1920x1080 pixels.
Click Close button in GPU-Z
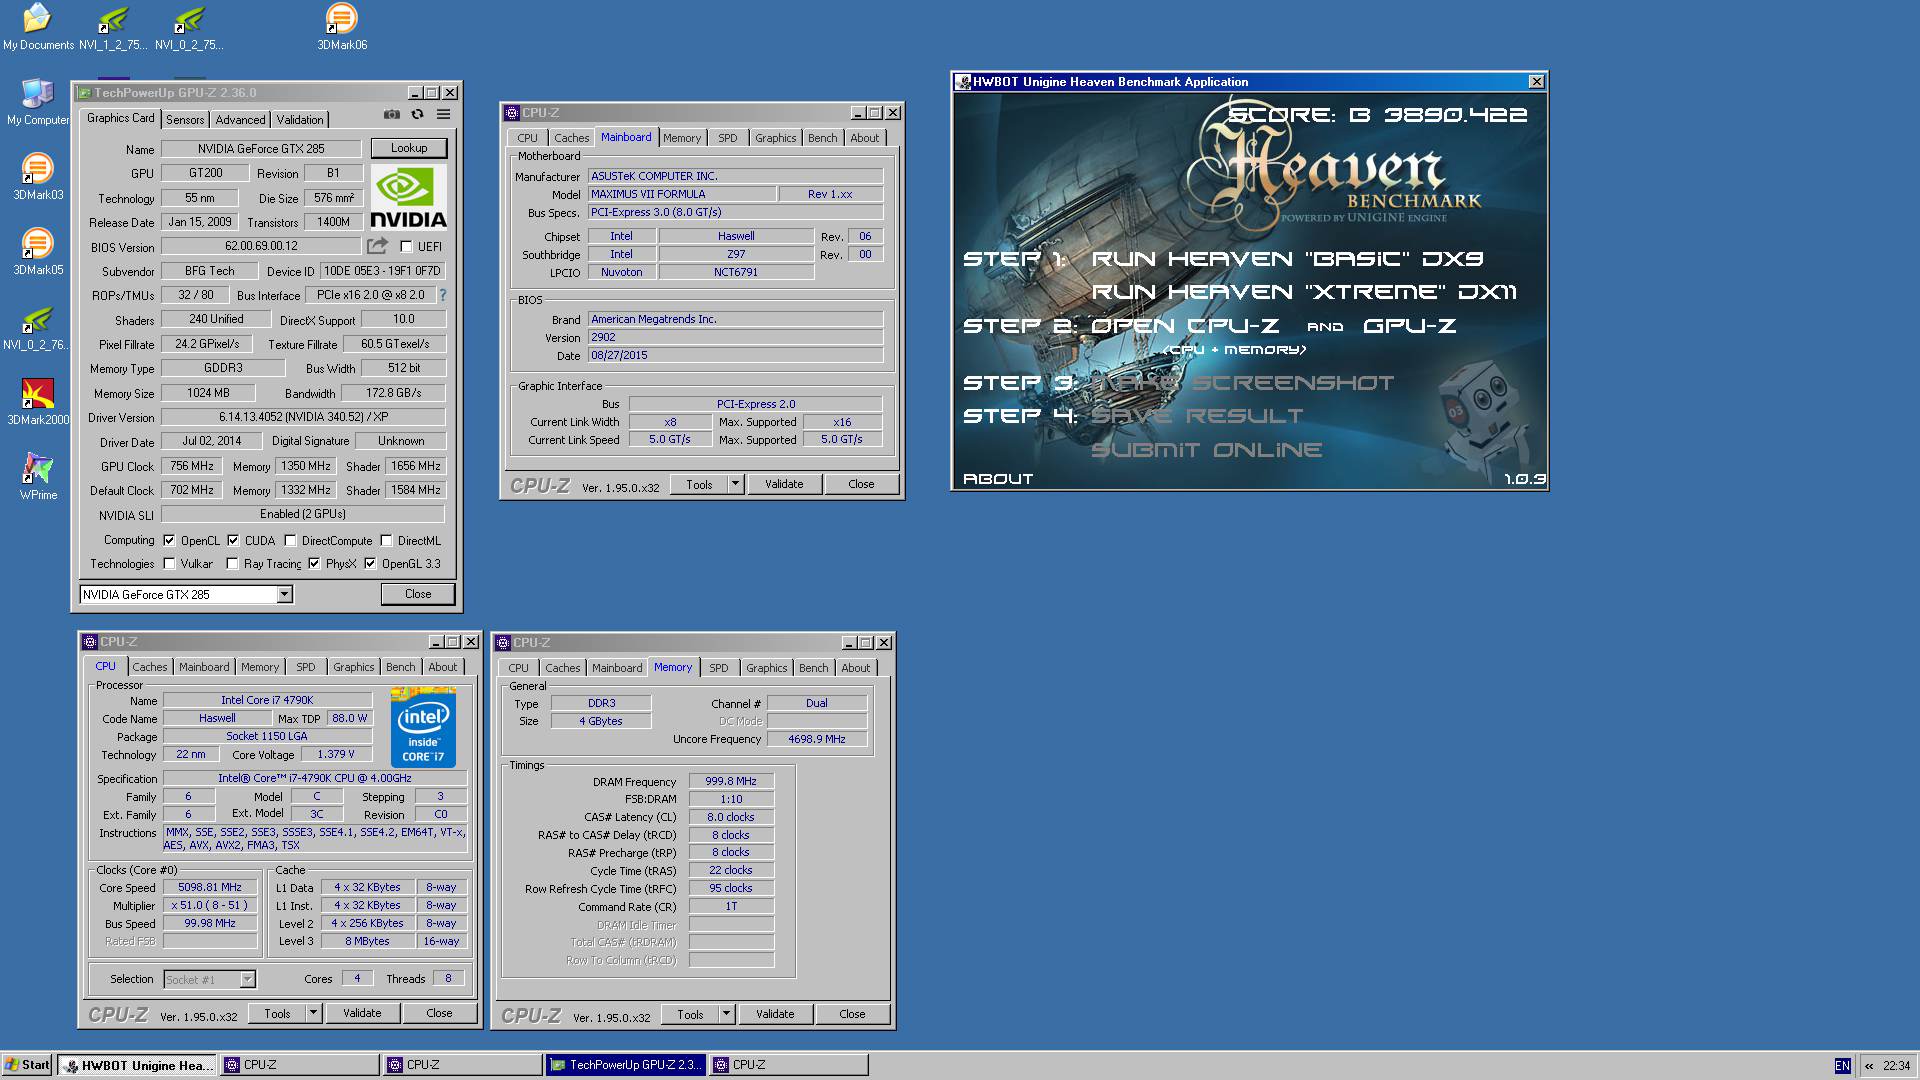click(418, 594)
